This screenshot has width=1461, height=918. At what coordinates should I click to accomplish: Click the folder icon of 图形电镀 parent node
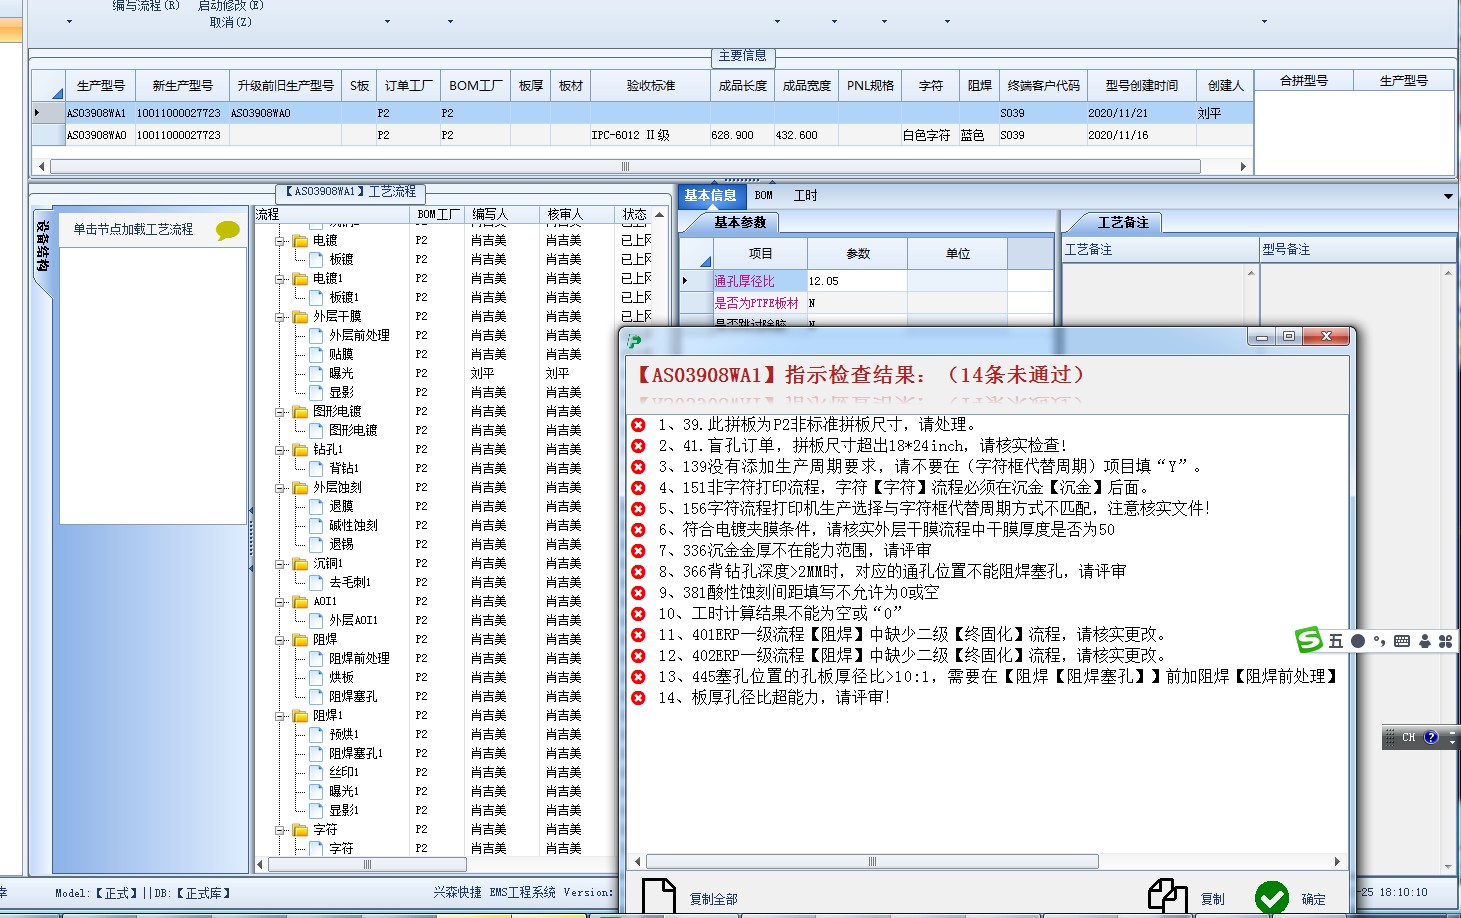point(300,412)
